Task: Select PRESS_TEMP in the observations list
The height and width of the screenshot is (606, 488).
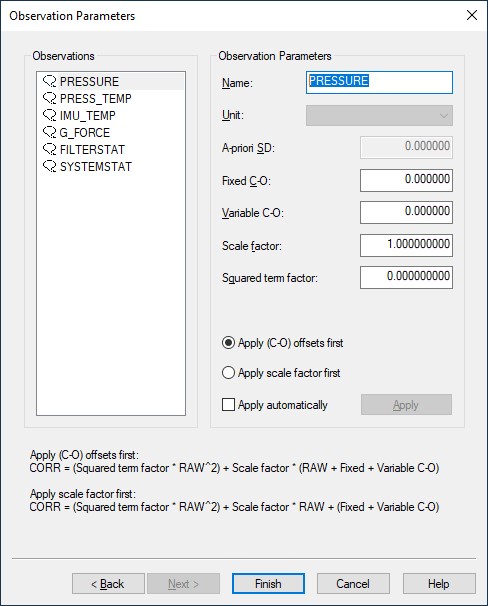Action: click(x=95, y=99)
